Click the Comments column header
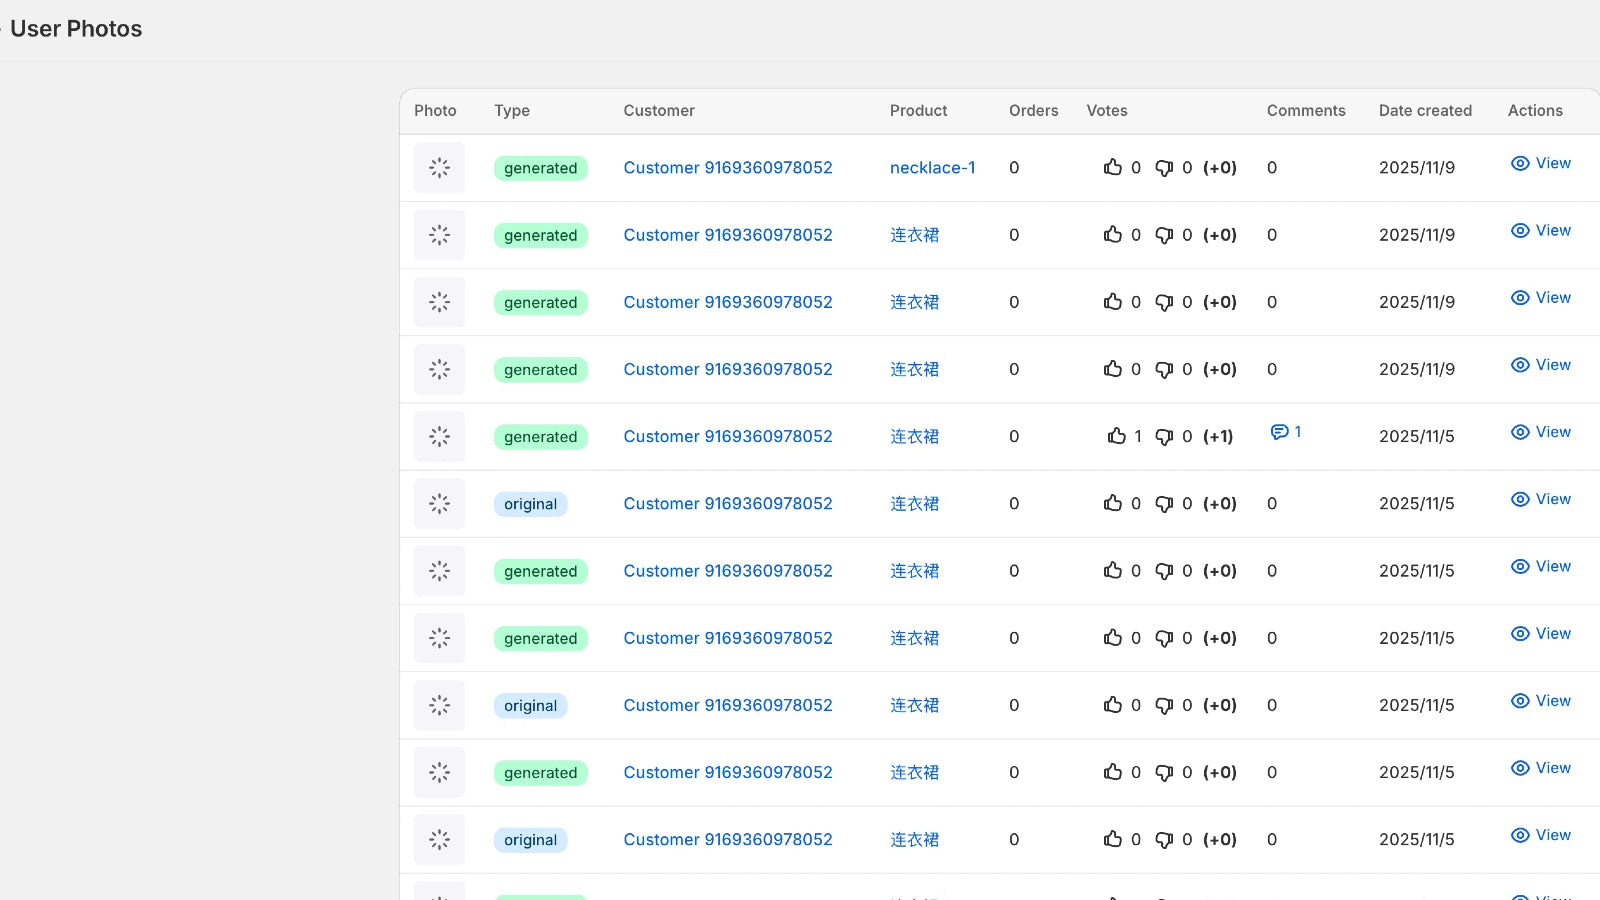Viewport: 1600px width, 900px height. click(x=1305, y=111)
